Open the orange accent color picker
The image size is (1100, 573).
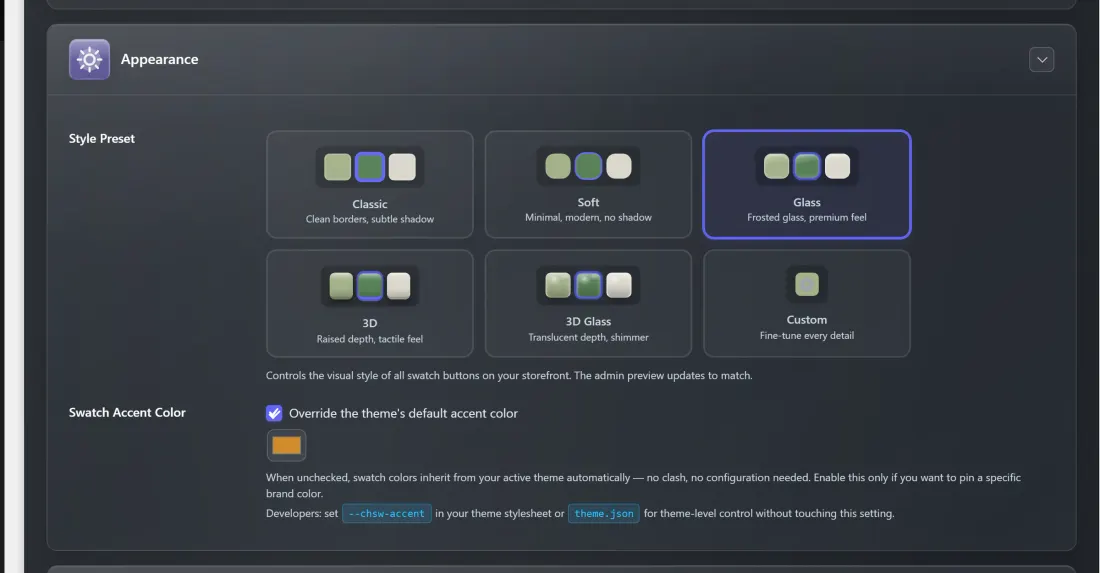tap(286, 445)
